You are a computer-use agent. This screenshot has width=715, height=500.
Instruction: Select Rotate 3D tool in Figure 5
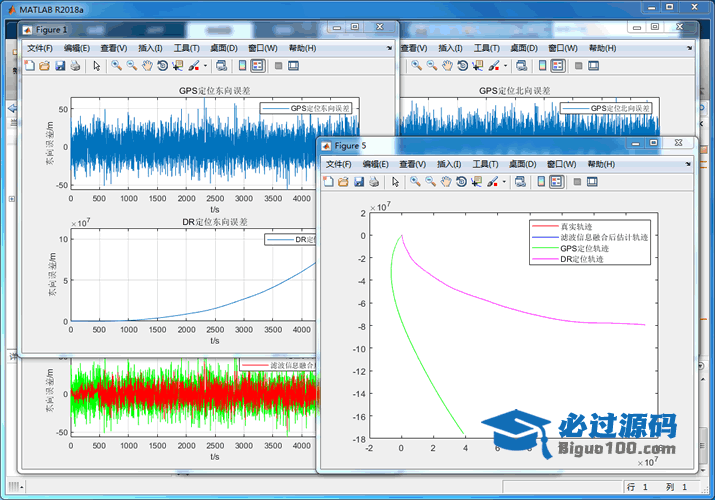pyautogui.click(x=461, y=182)
